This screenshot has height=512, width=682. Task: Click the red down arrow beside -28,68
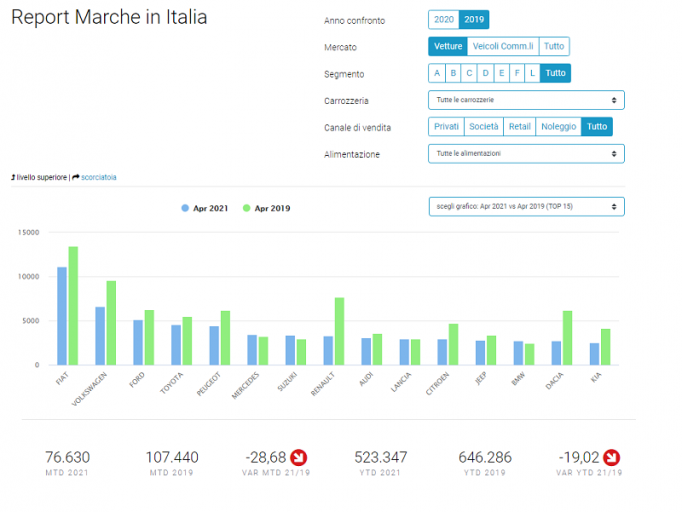click(x=299, y=457)
